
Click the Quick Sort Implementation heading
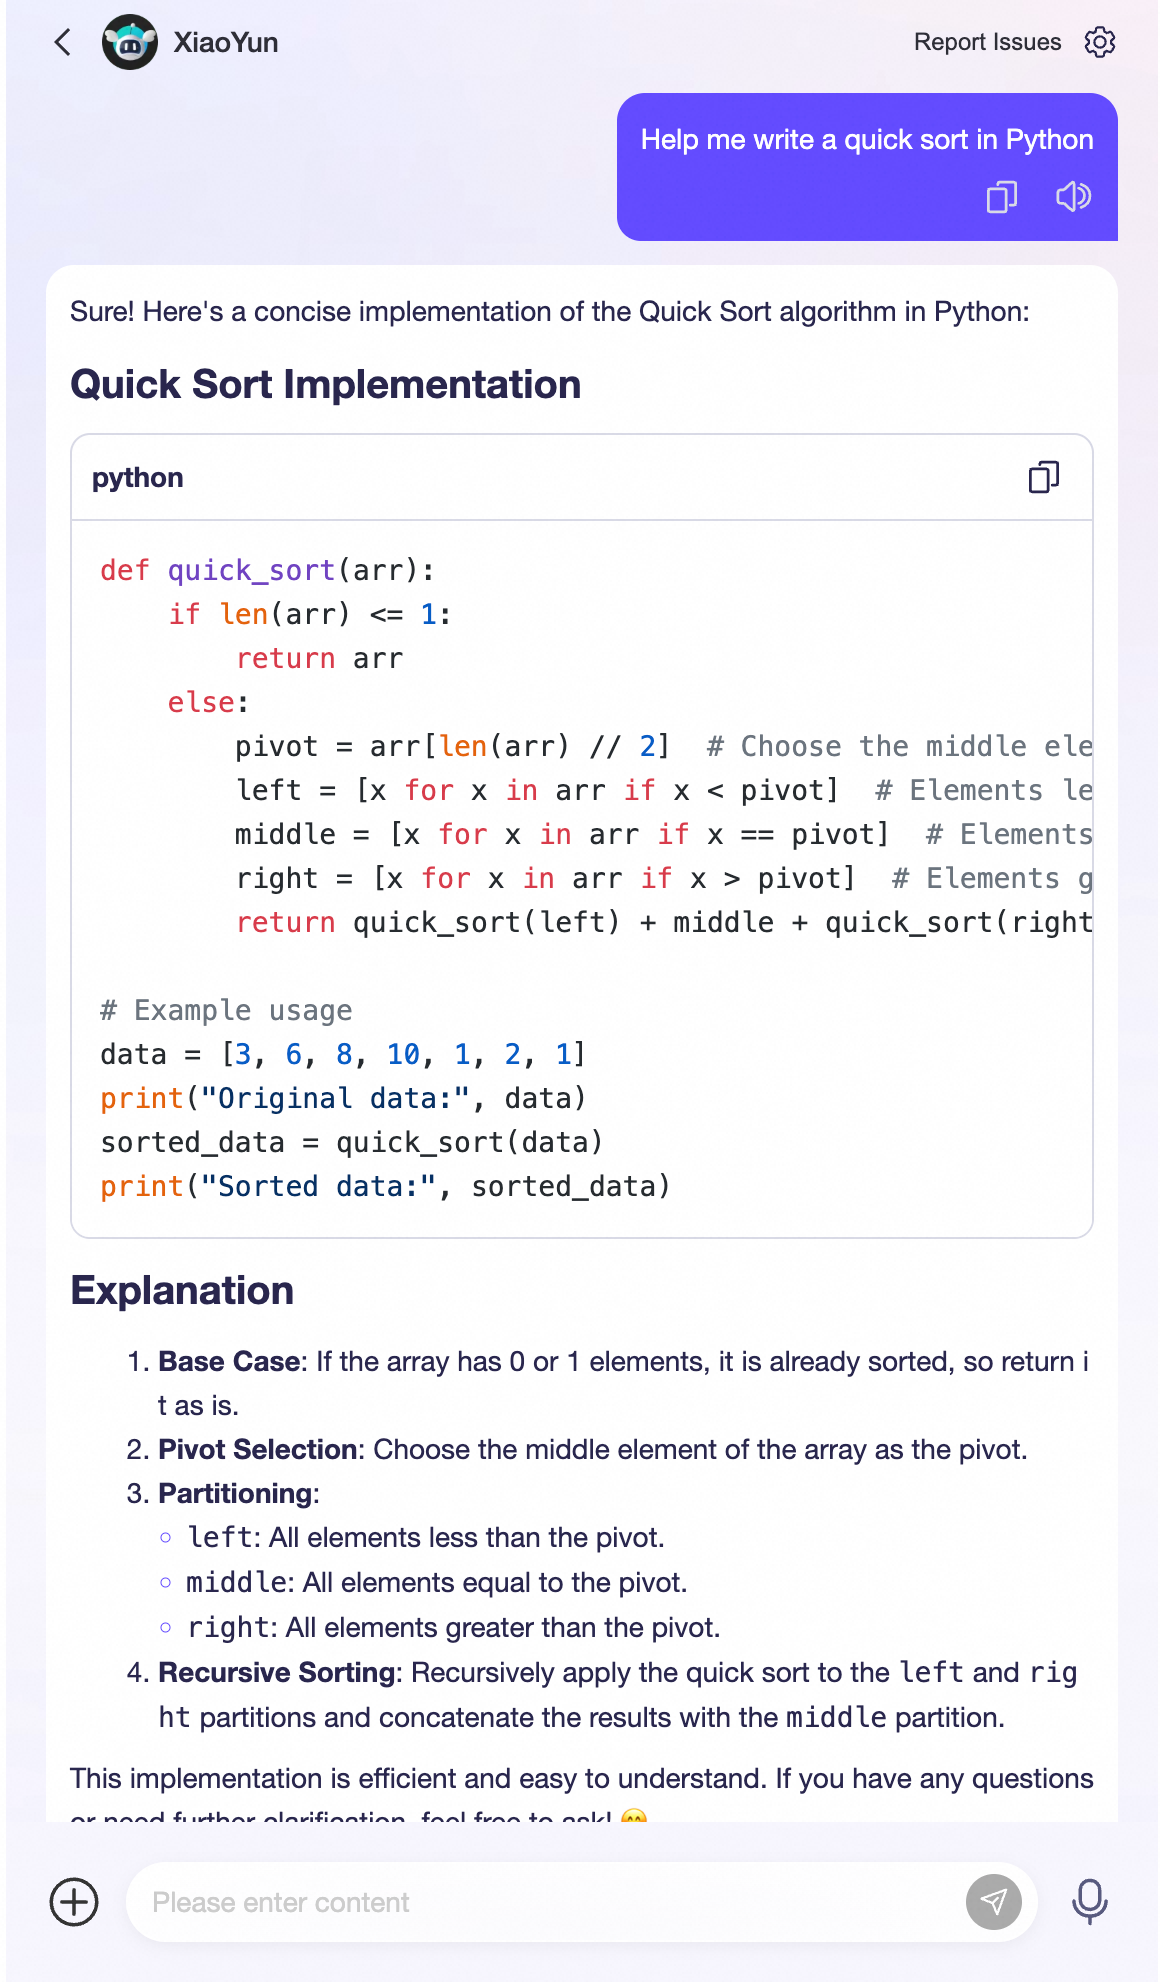coord(326,384)
